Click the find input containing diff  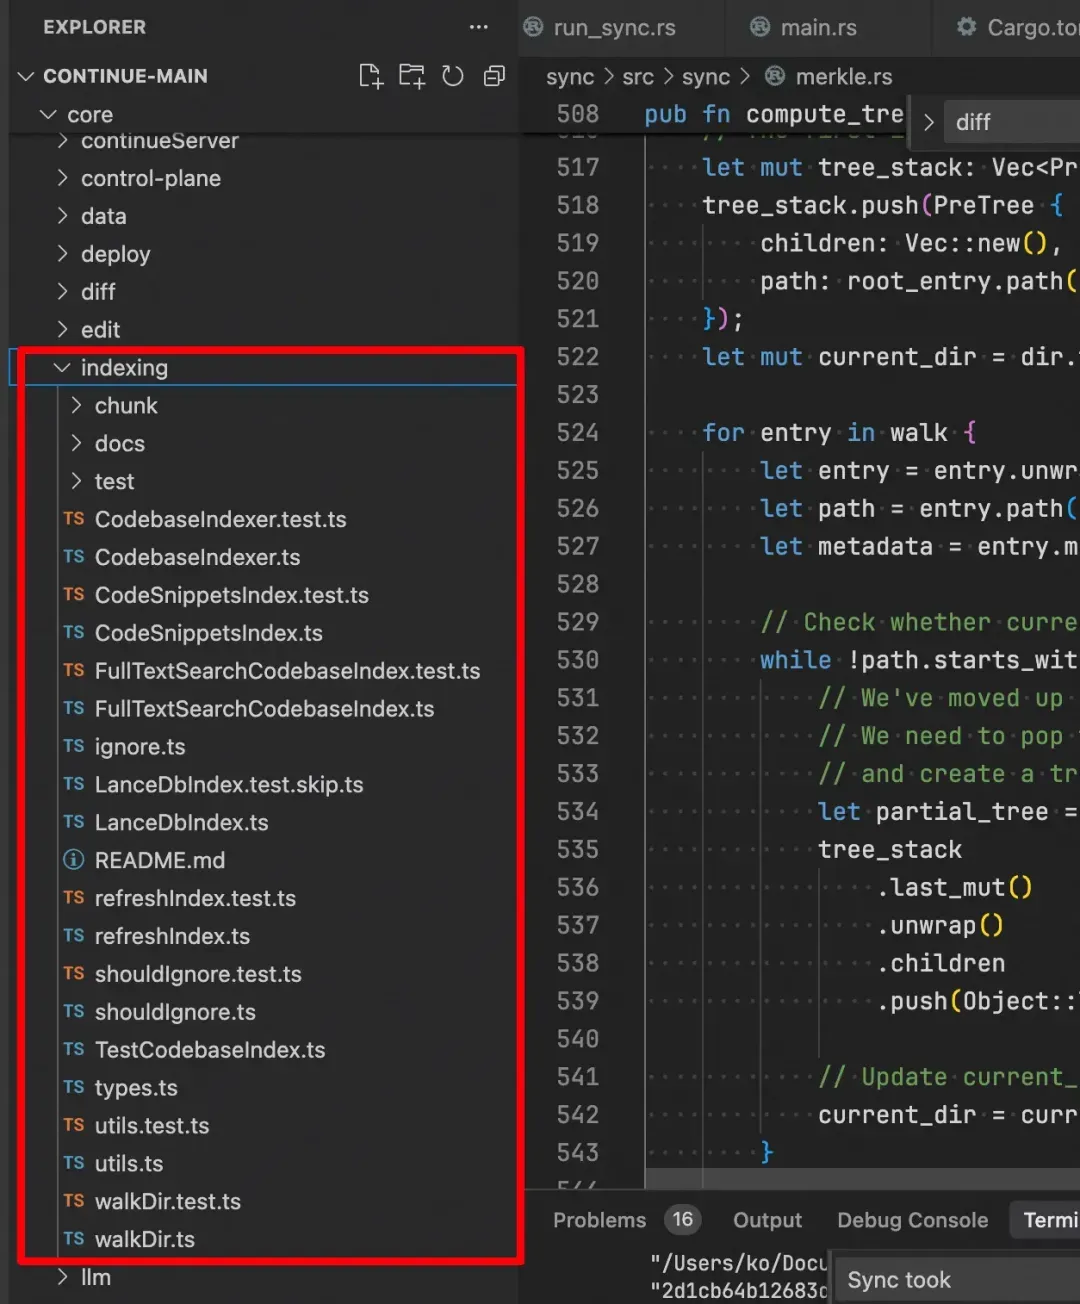1013,122
